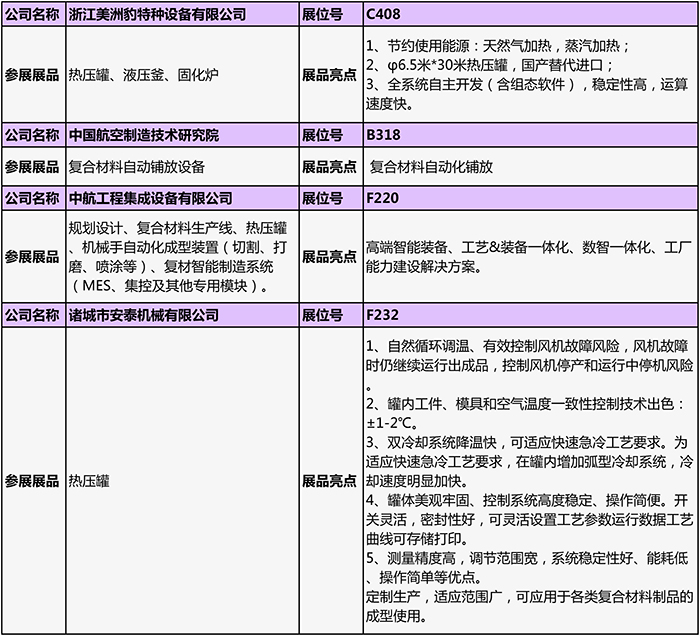Select company name 诸城市安泰机械有限公司
Image resolution: width=700 pixels, height=636 pixels.
tap(144, 315)
